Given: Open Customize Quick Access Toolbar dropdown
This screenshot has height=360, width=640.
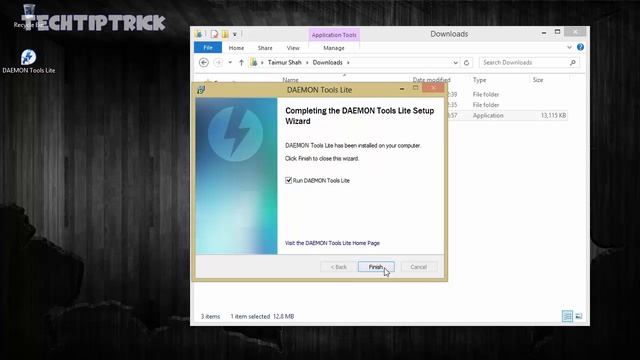Looking at the screenshot, I should (x=235, y=34).
